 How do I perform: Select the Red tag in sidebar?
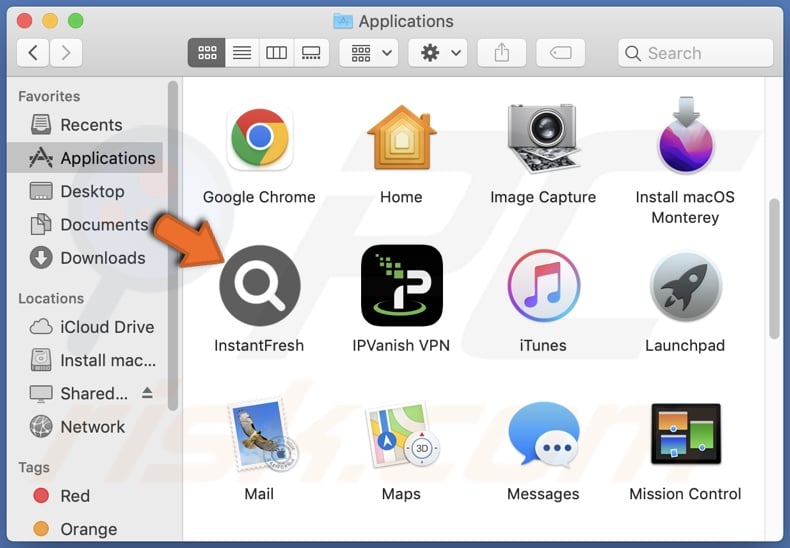point(85,496)
